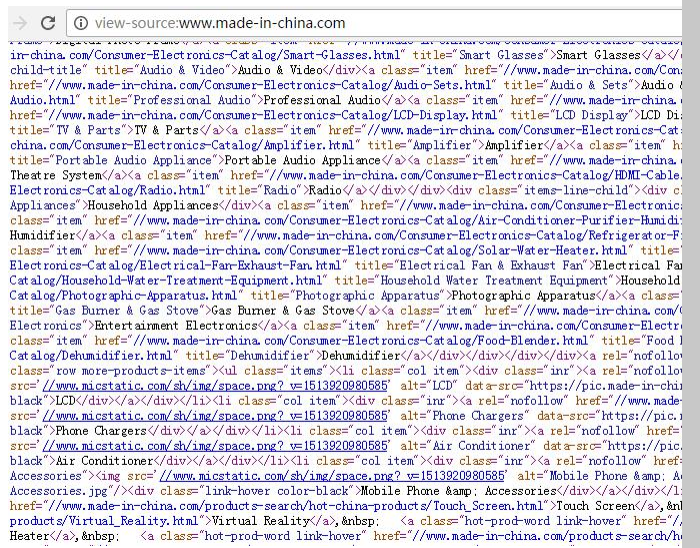The image size is (700, 548).
Task: Open the Electrical-Fan-Exhaust-Fan.html link
Action: pyautogui.click(x=180, y=266)
